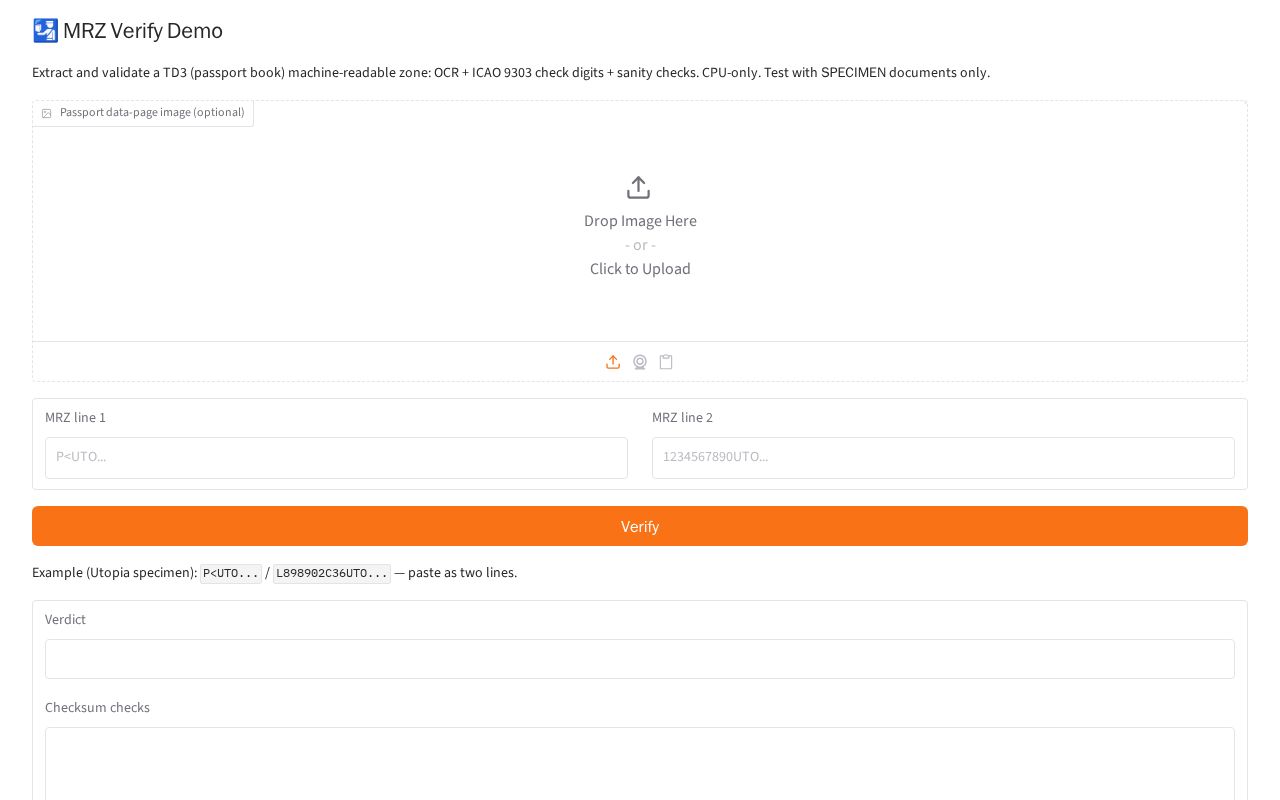Click the 'MRZ Verify Demo' heading
Image resolution: width=1280 pixels, height=800 pixels.
click(x=143, y=31)
